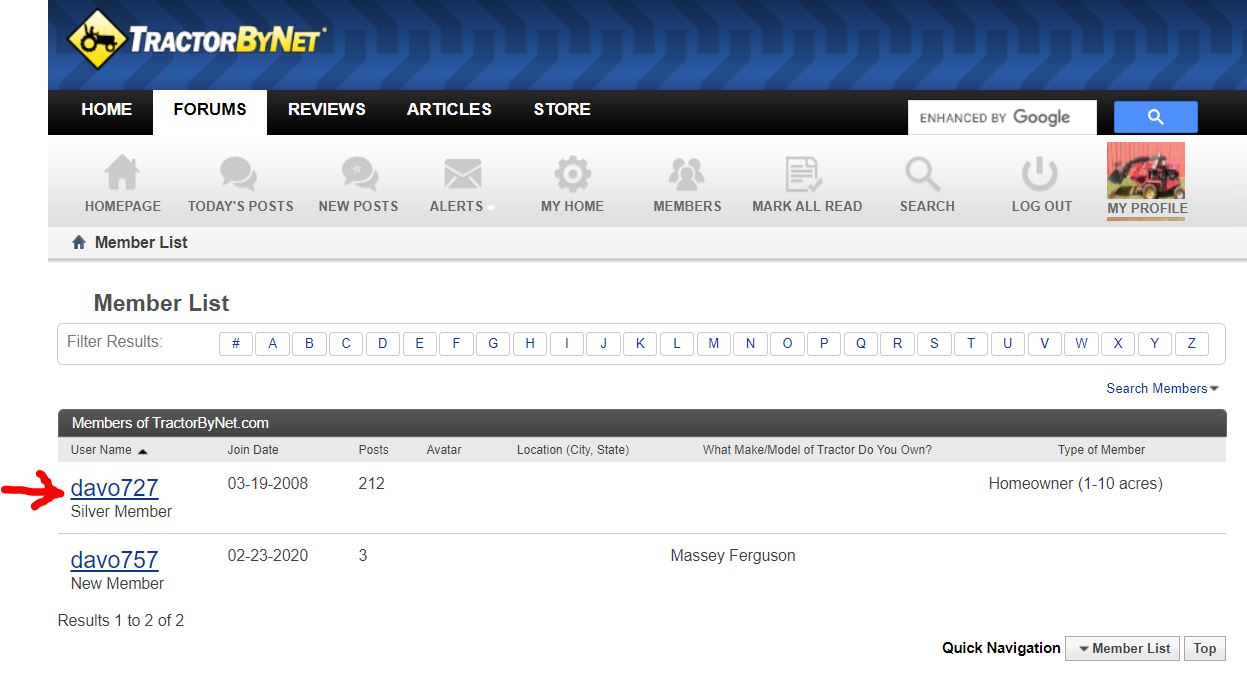1247x675 pixels.
Task: Open the Store nav tab
Action: [562, 110]
